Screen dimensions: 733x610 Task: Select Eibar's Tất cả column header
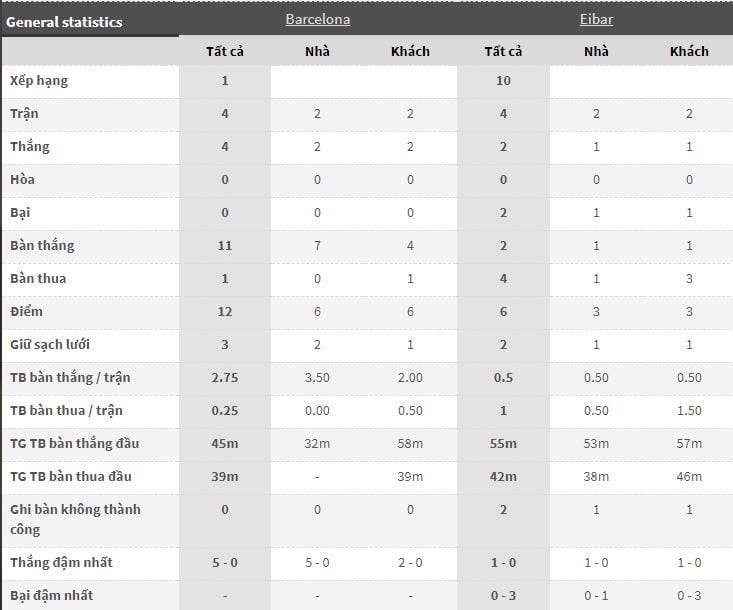pos(503,51)
